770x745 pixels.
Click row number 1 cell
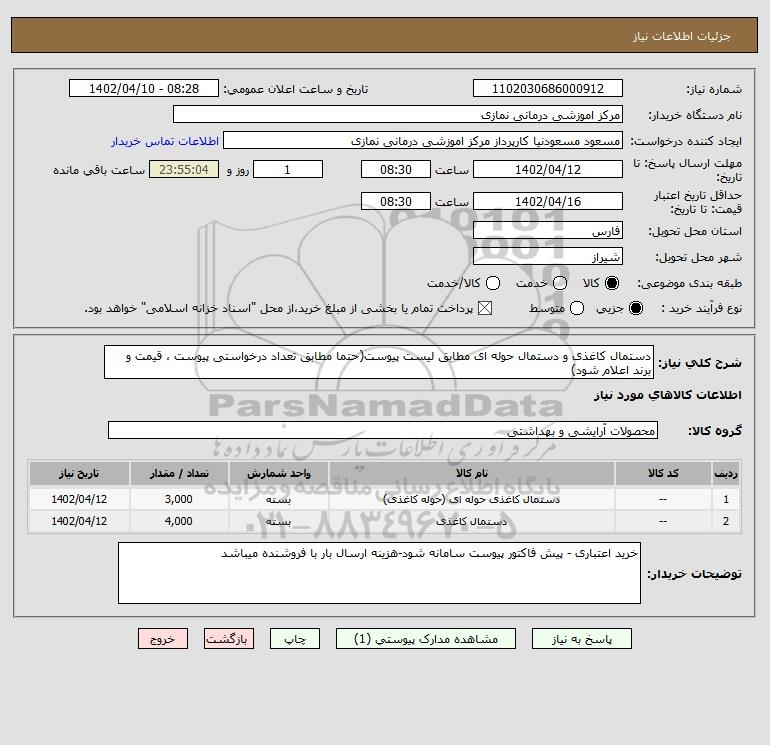(x=726, y=499)
